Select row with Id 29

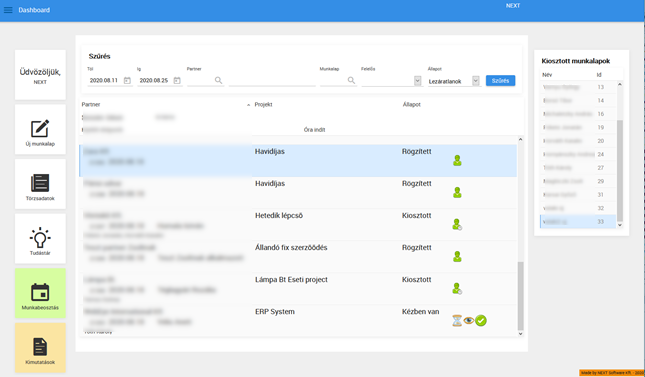point(578,181)
